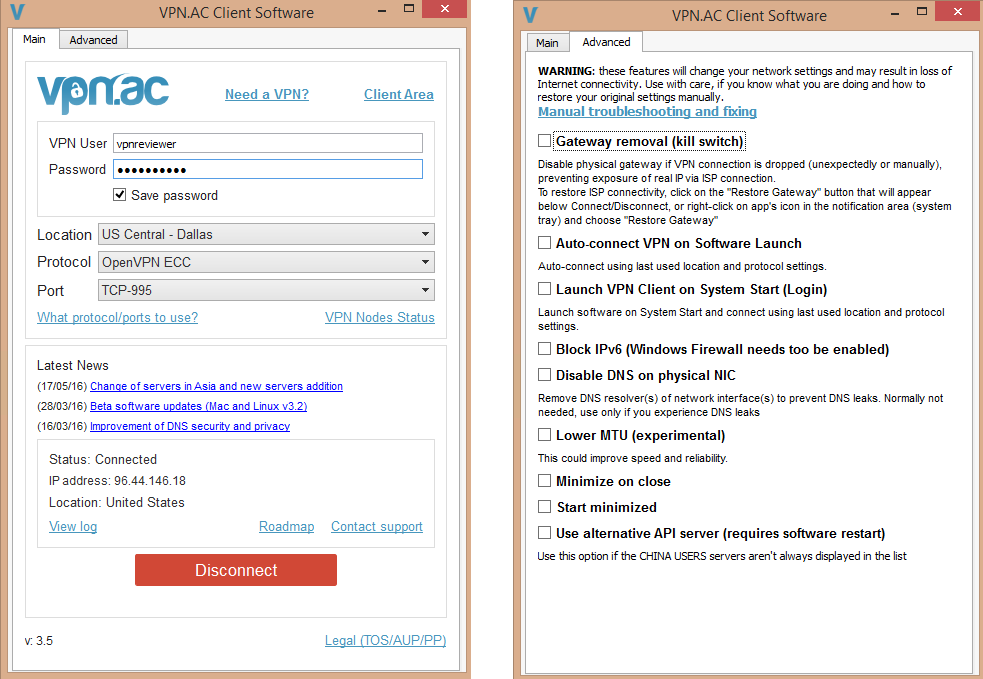Open the Port dropdown showing TCP-995
This screenshot has width=983, height=679.
click(x=266, y=290)
